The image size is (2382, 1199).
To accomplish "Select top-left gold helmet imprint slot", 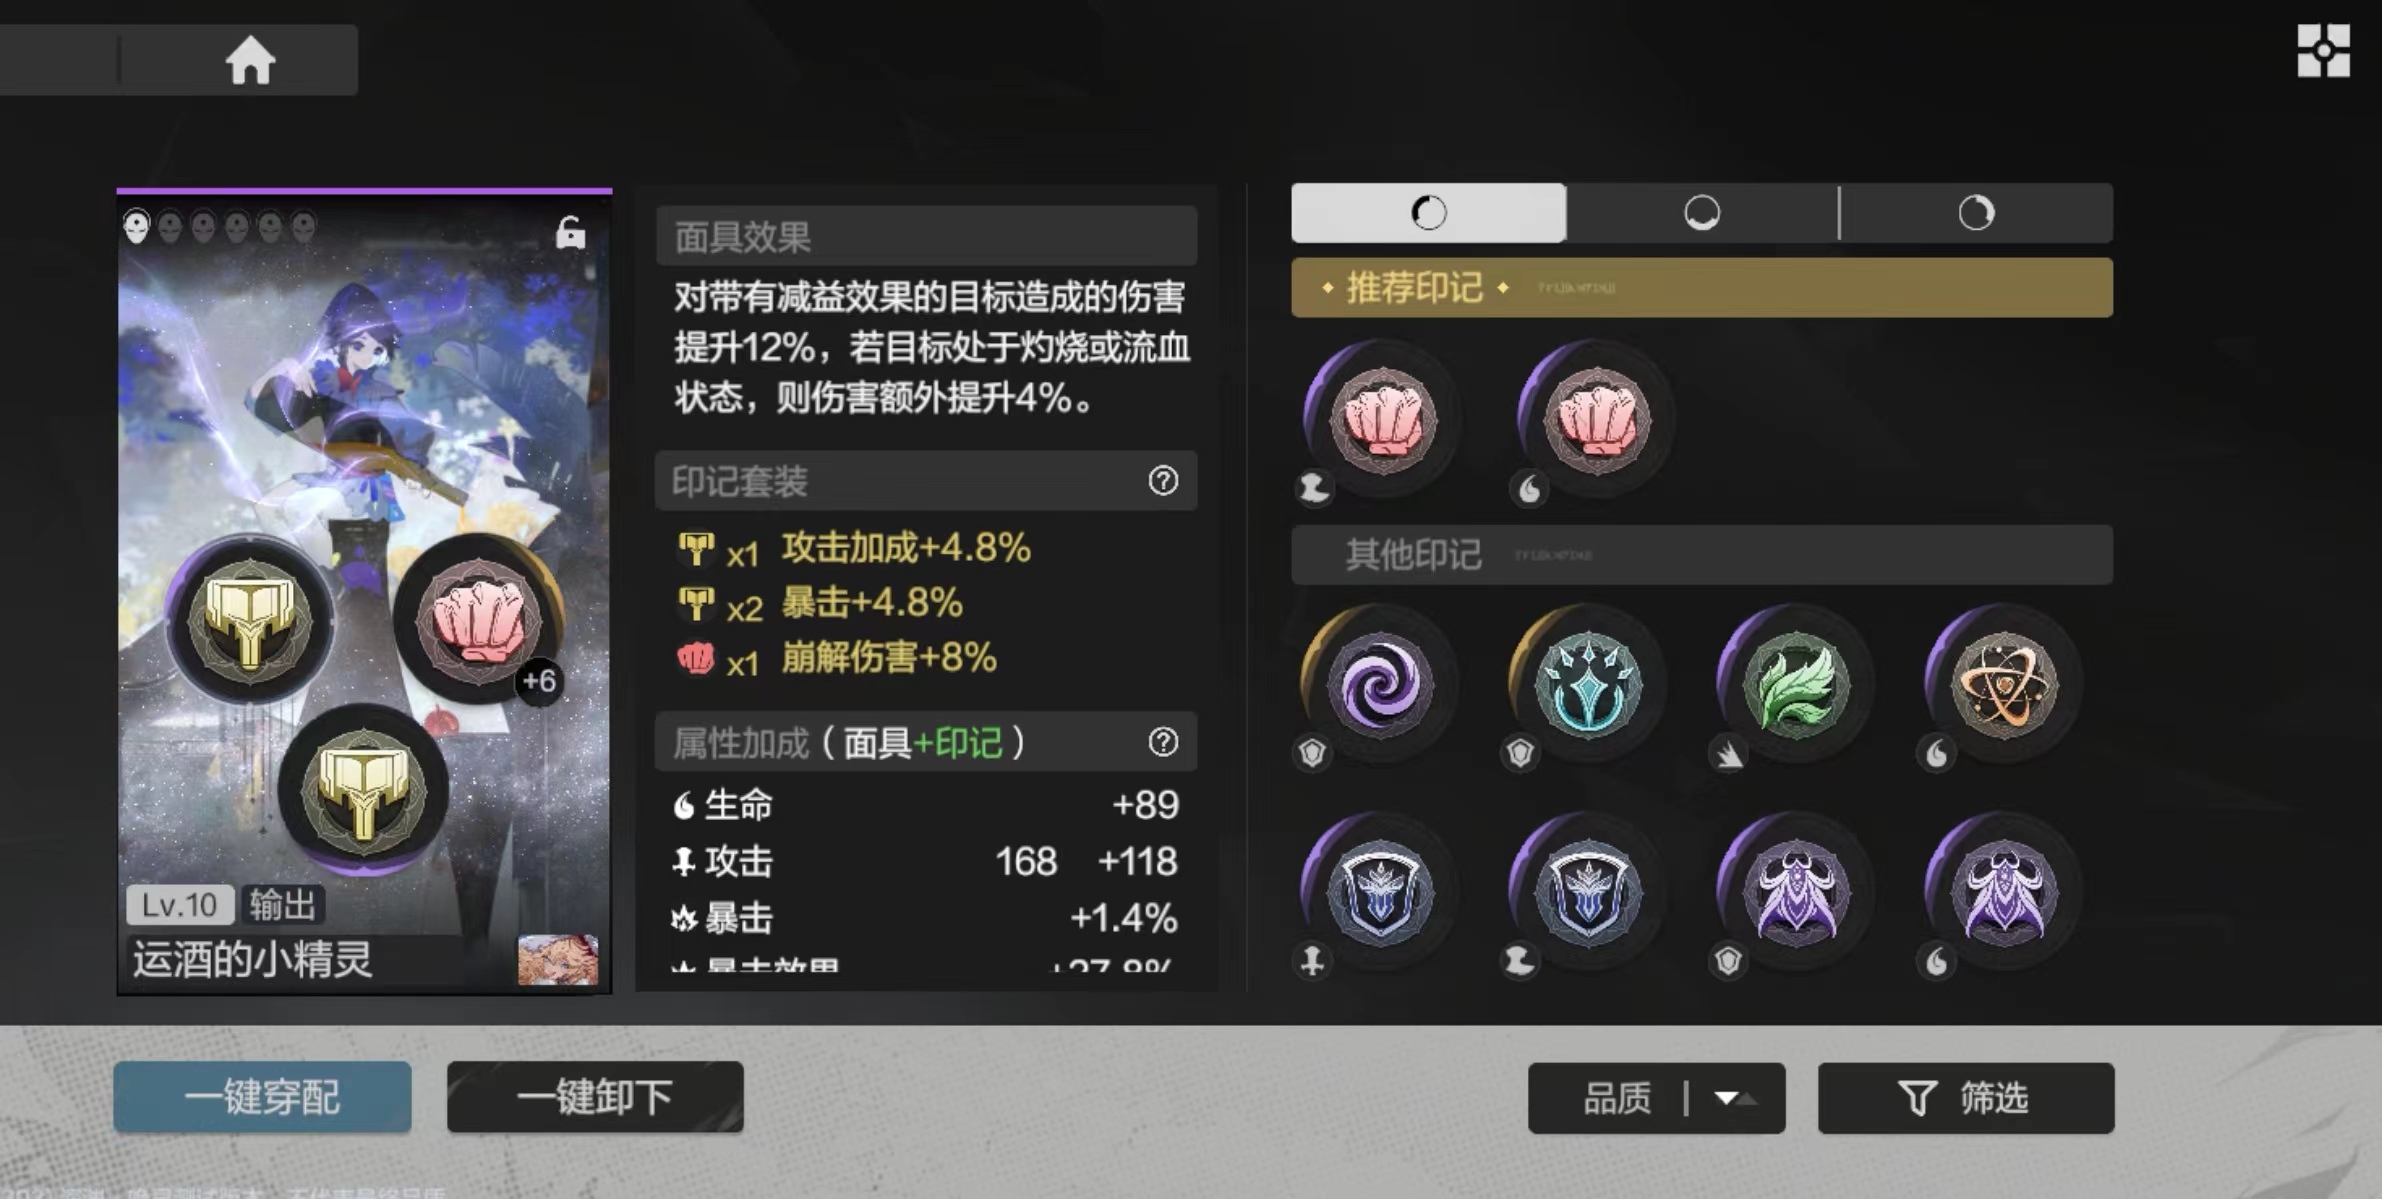I will (x=250, y=620).
